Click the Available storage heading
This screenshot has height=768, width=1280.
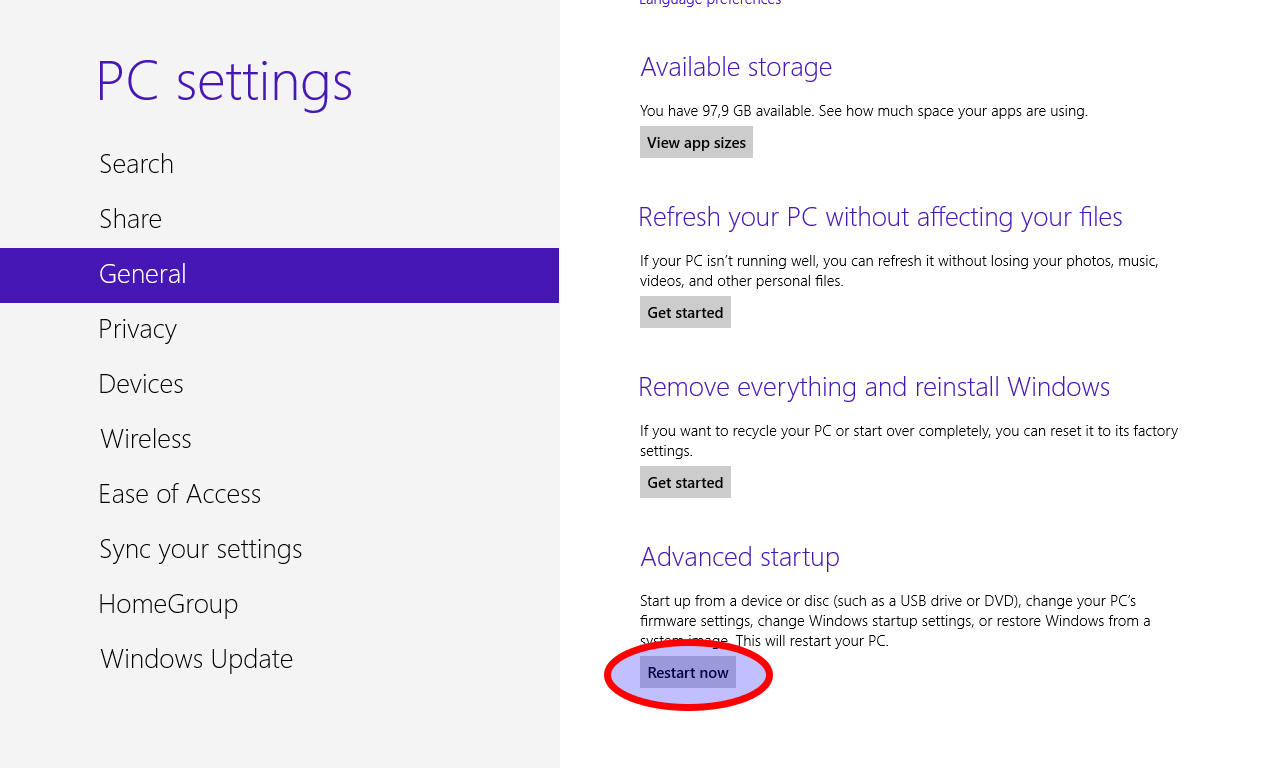tap(736, 67)
